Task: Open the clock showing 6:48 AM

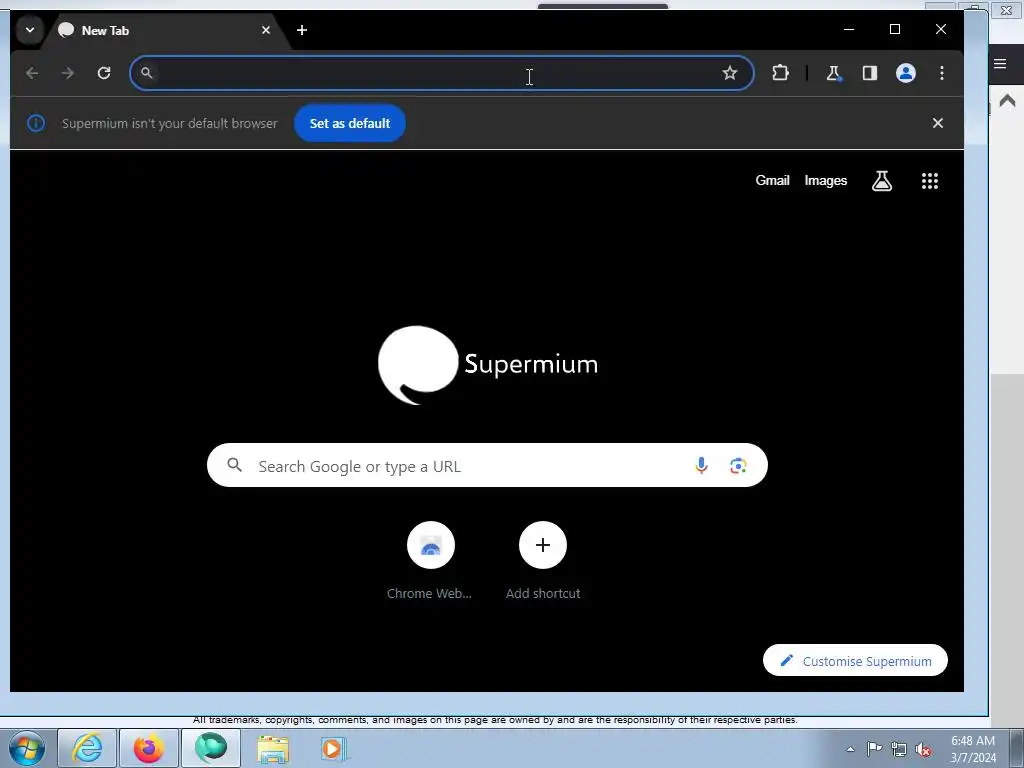Action: click(973, 748)
